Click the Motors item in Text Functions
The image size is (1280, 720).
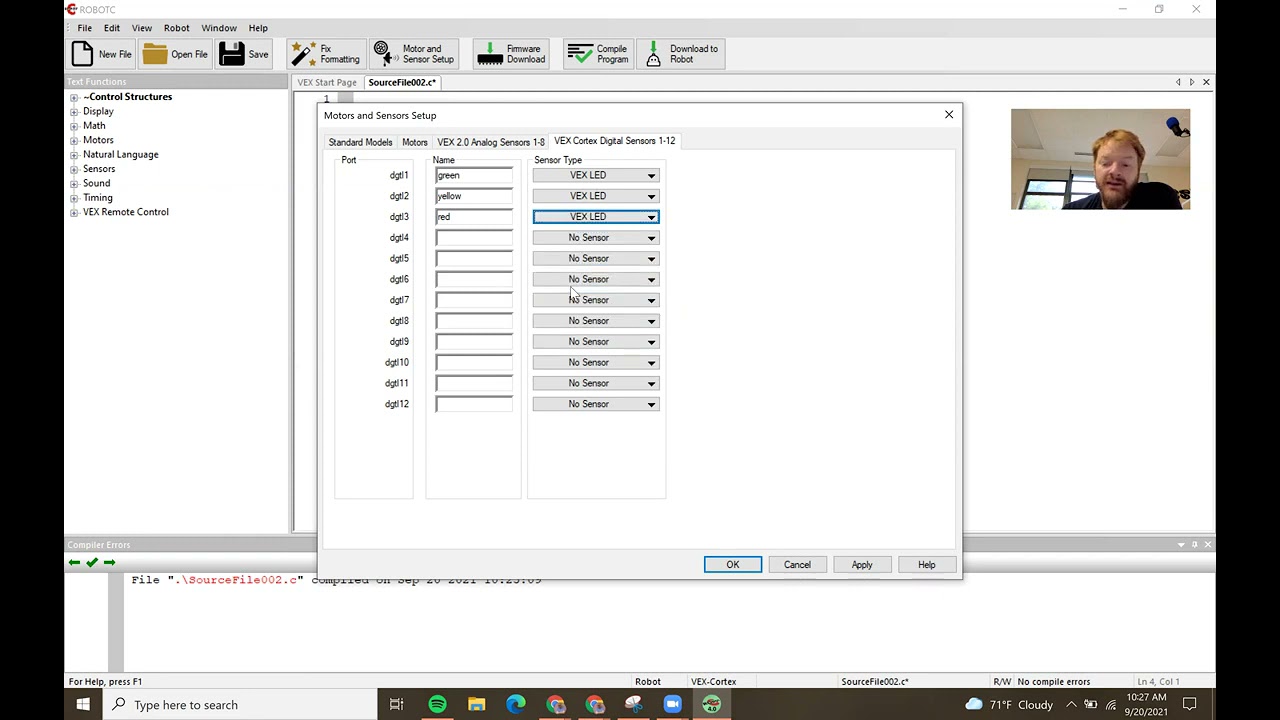[98, 140]
